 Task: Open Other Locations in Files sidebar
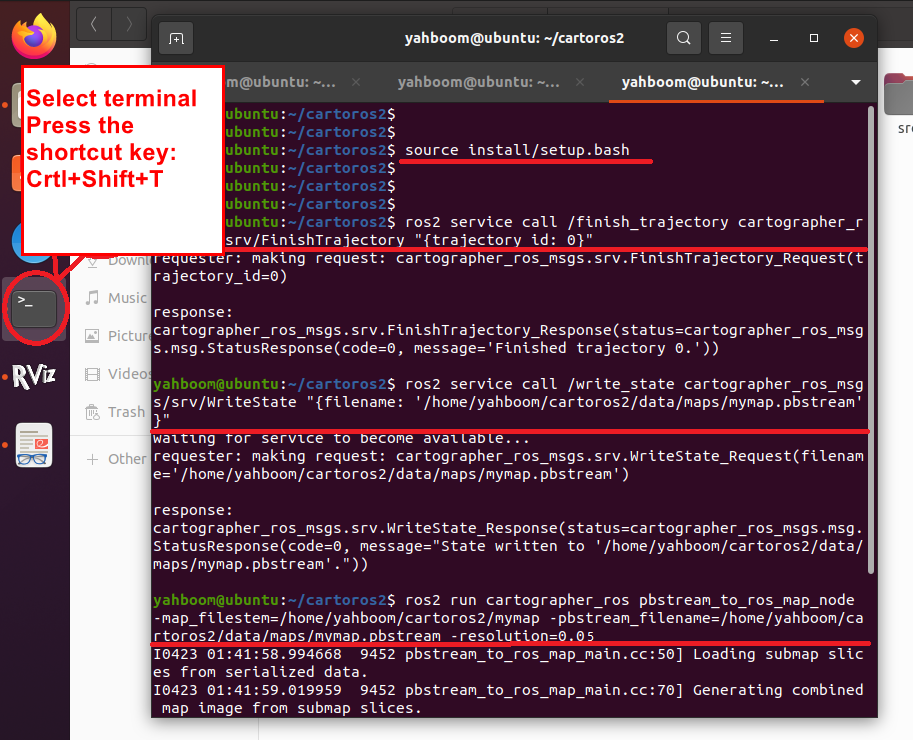[x=116, y=459]
